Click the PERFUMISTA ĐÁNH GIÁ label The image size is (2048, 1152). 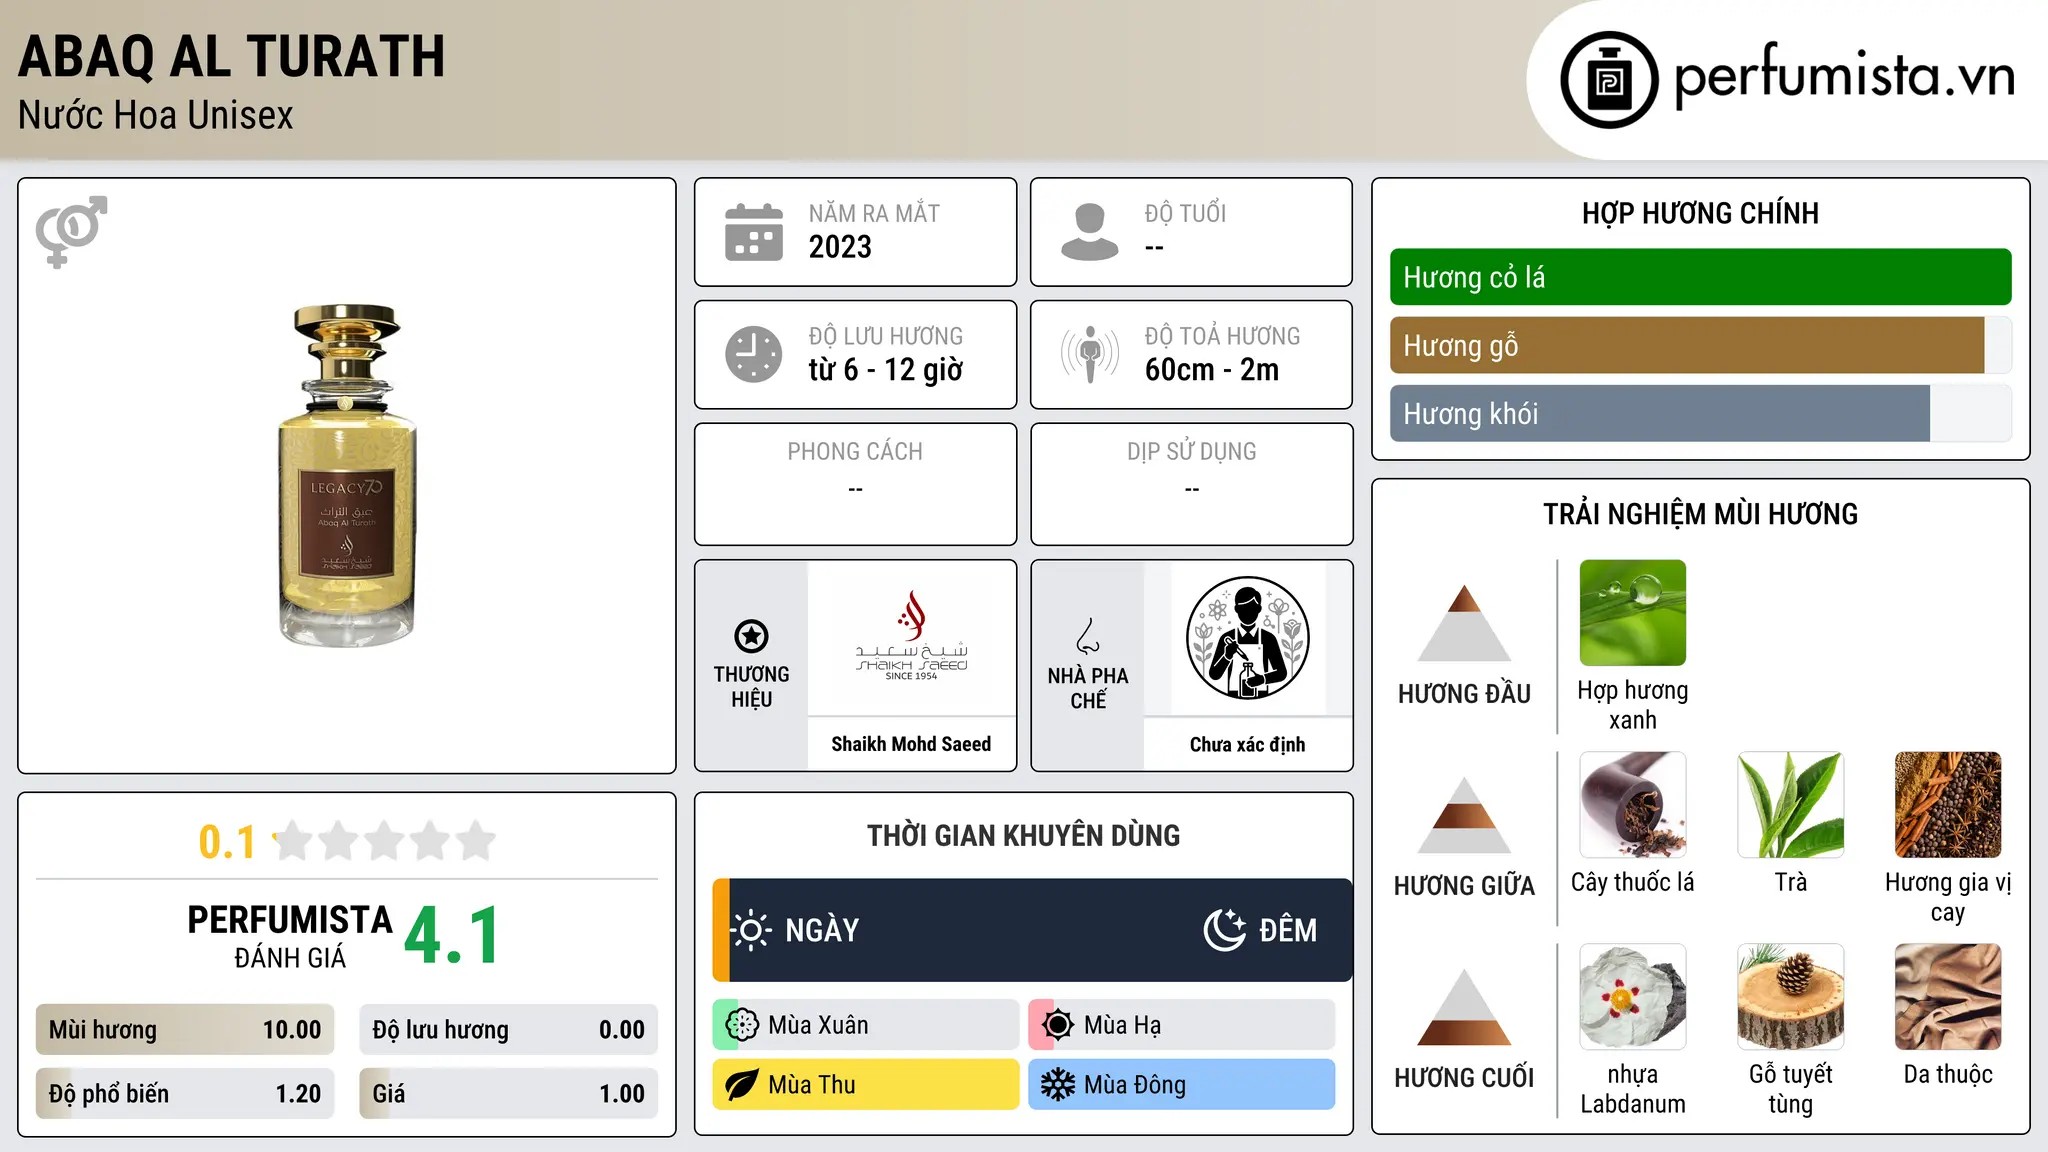click(x=290, y=936)
